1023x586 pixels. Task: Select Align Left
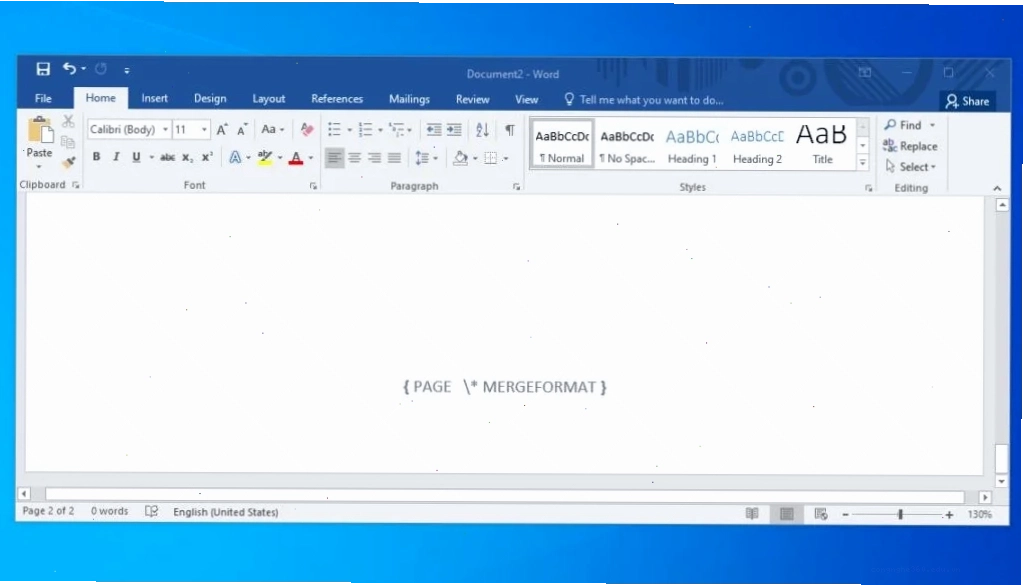[334, 157]
